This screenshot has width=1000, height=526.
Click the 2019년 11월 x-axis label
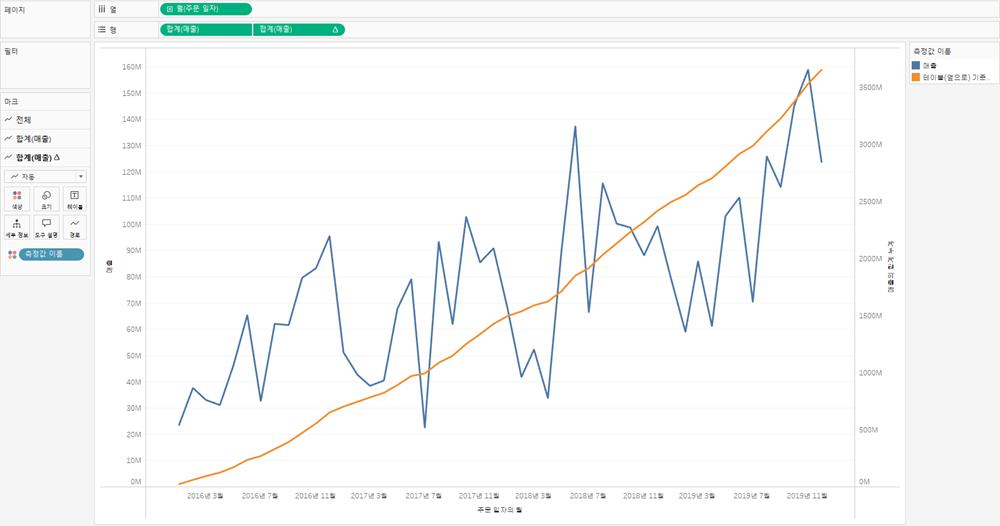tap(807, 496)
